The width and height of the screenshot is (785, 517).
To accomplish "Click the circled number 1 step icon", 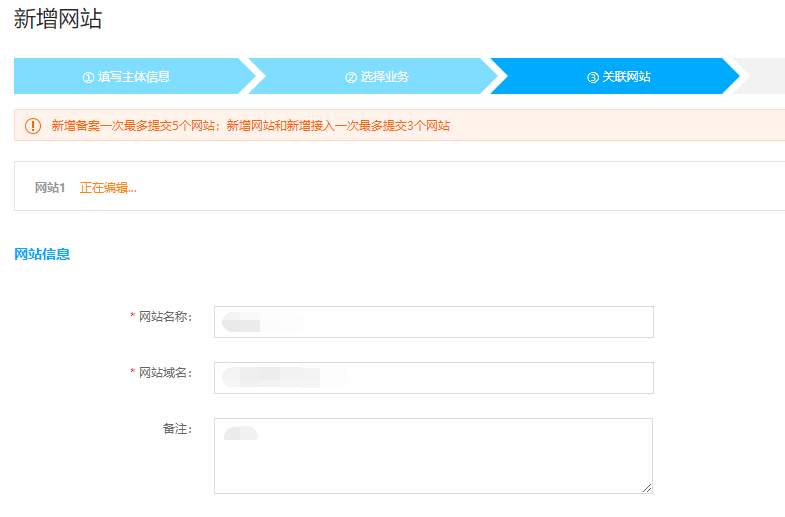I will pos(88,77).
